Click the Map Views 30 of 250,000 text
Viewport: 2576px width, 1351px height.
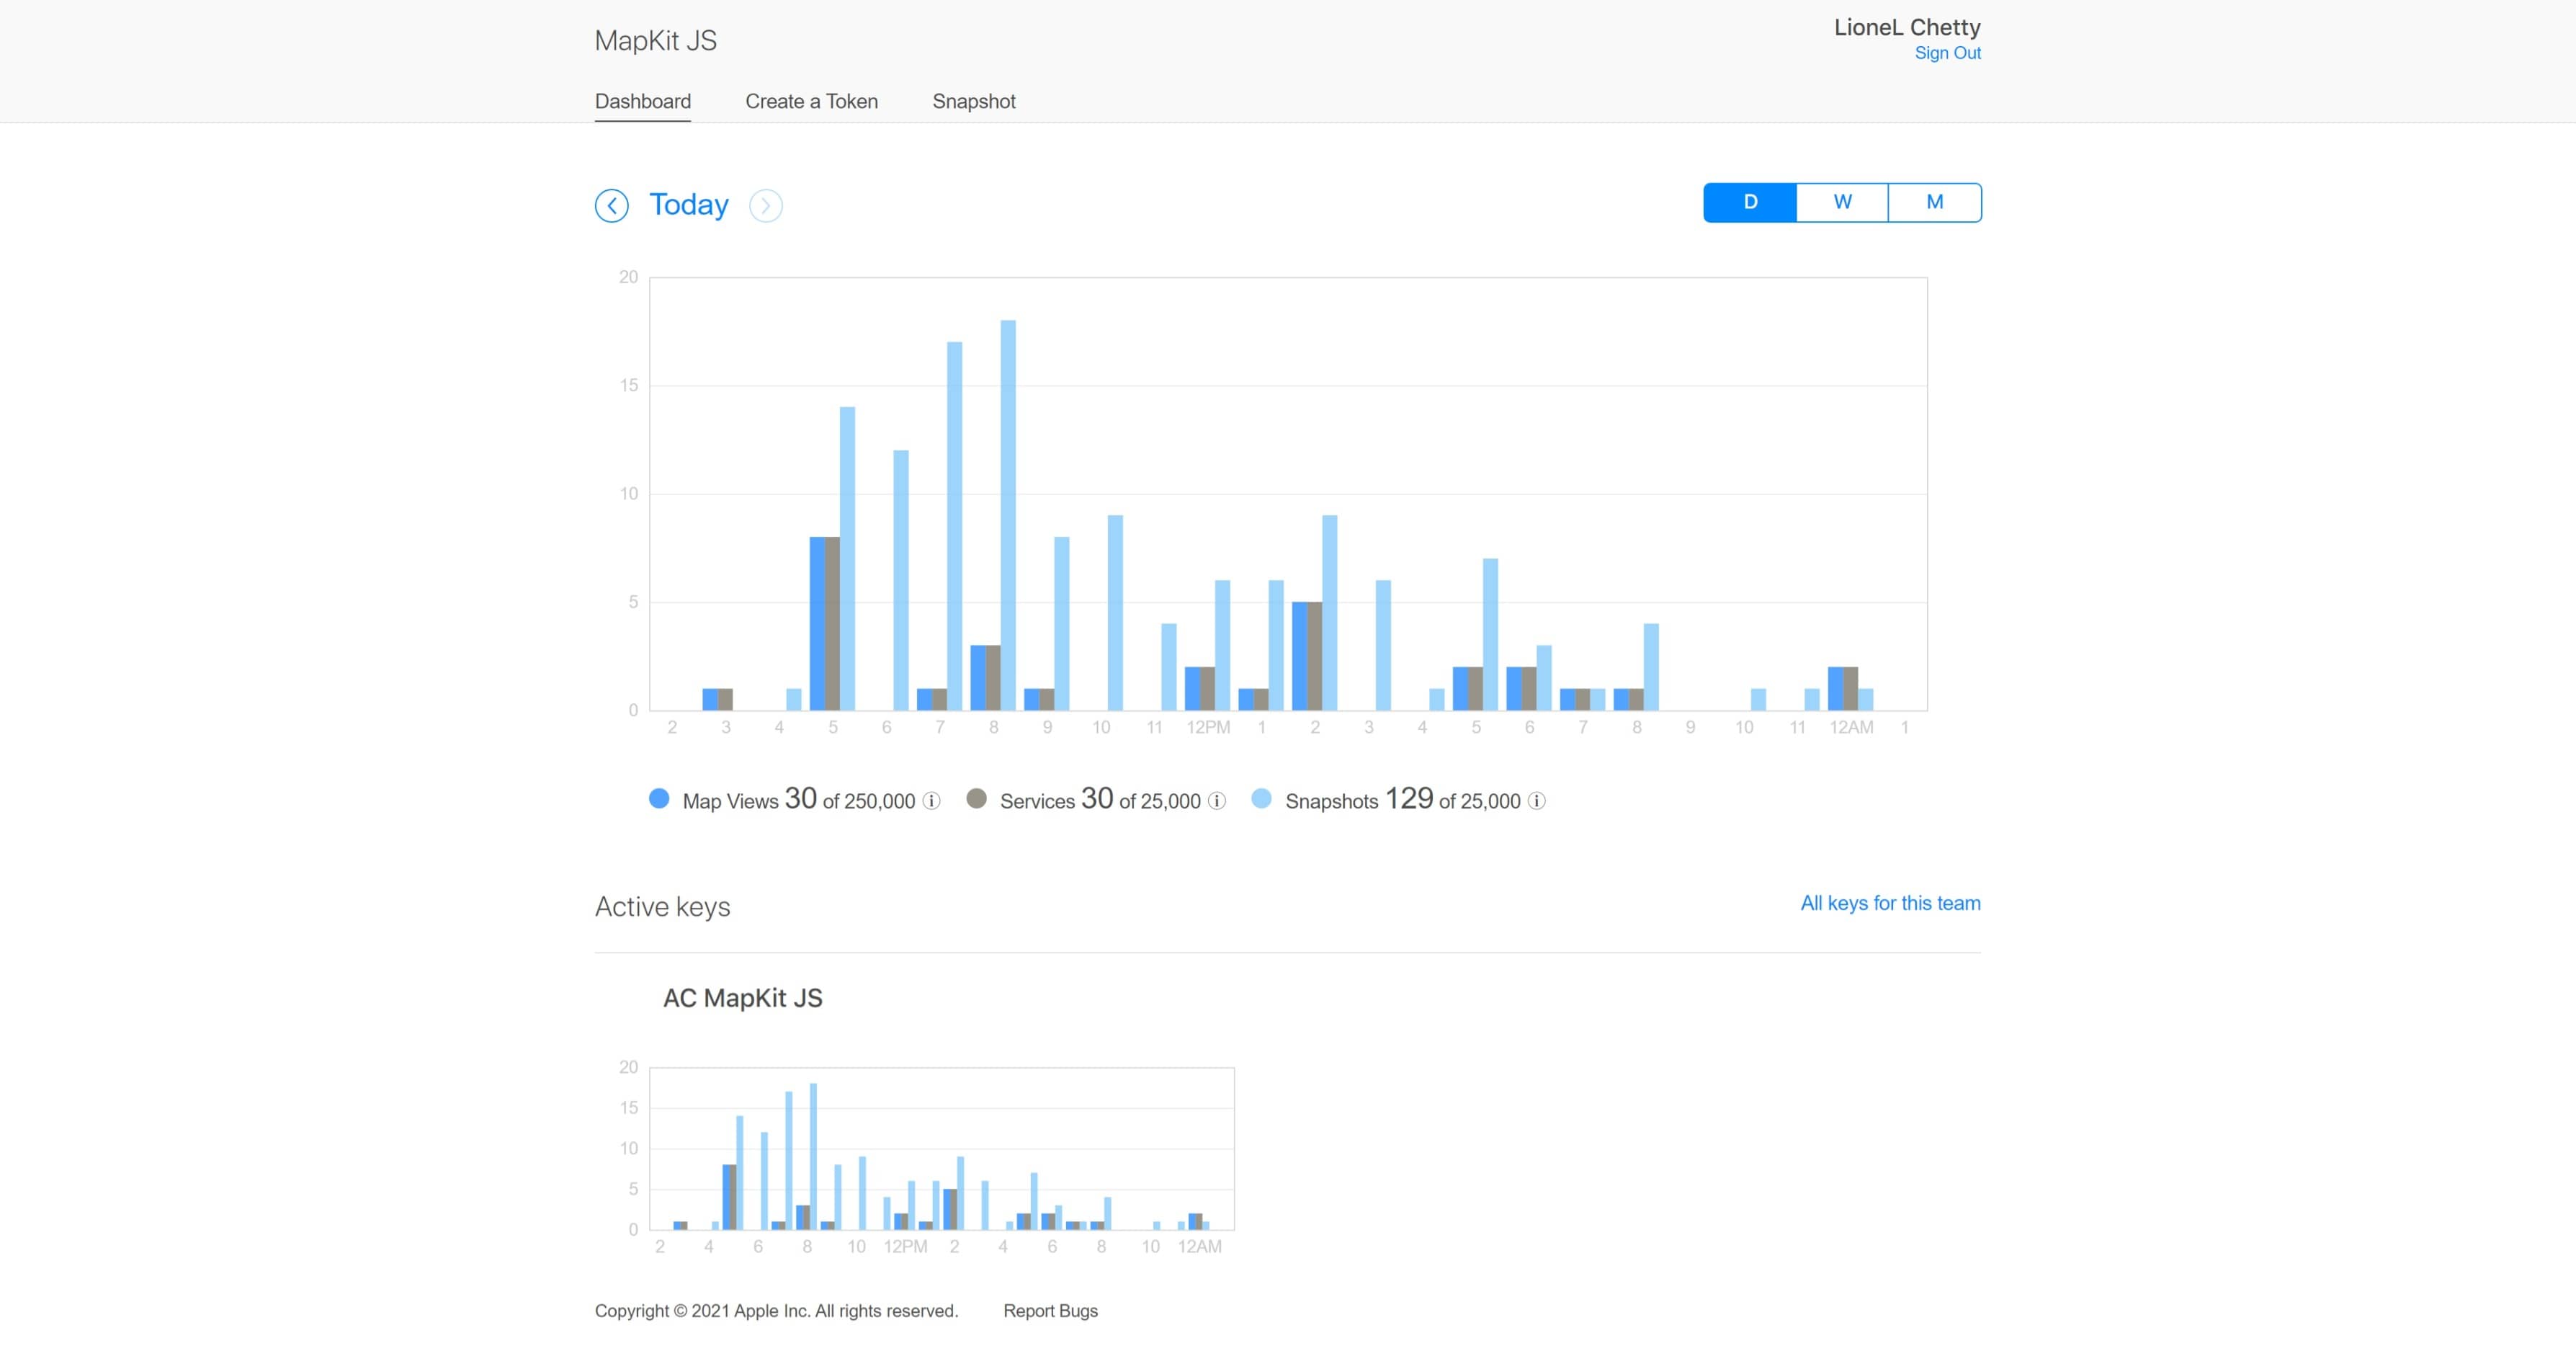point(798,799)
